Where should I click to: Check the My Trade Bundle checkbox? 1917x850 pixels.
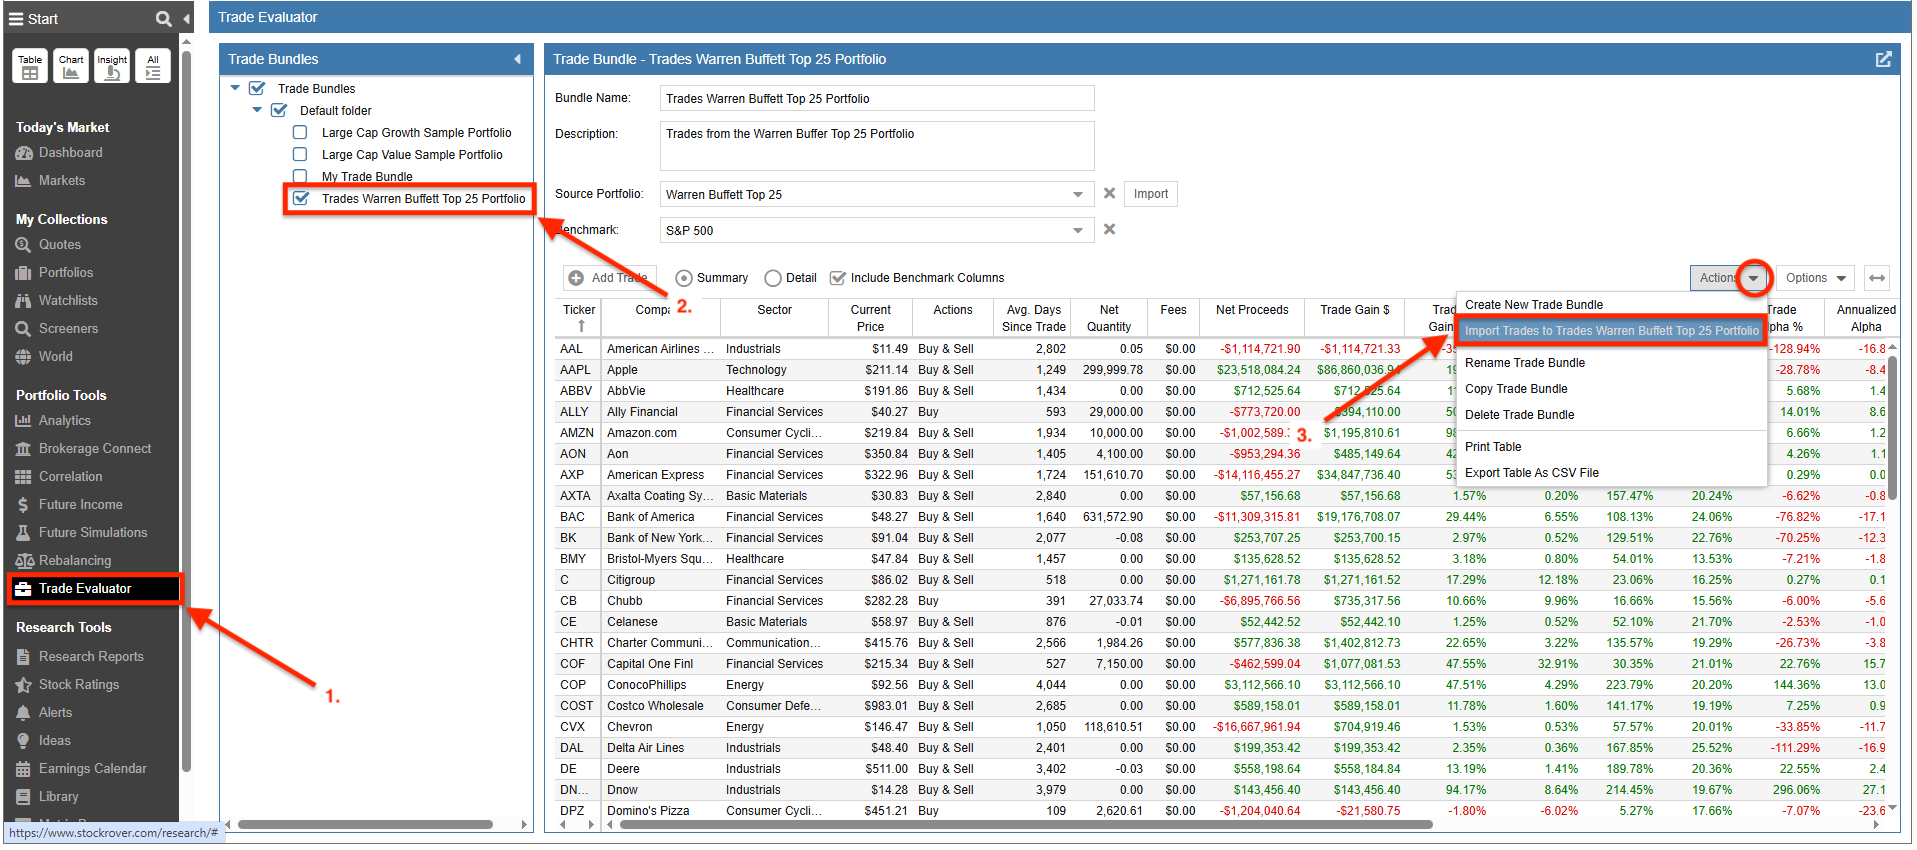point(300,176)
